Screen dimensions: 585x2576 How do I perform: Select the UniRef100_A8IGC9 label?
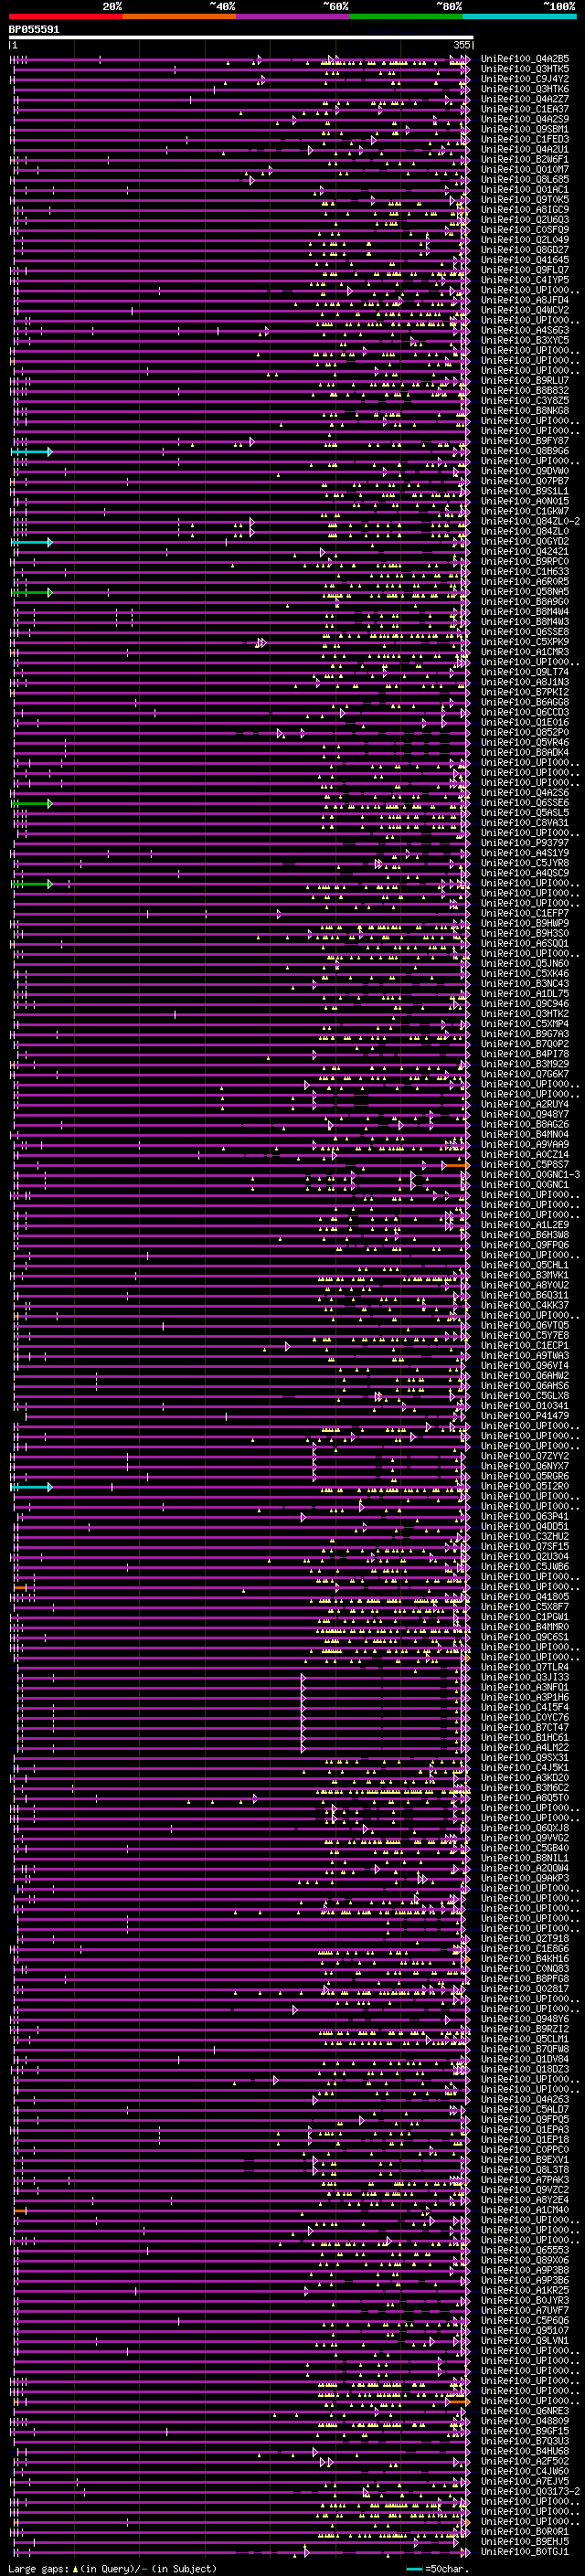[x=525, y=210]
